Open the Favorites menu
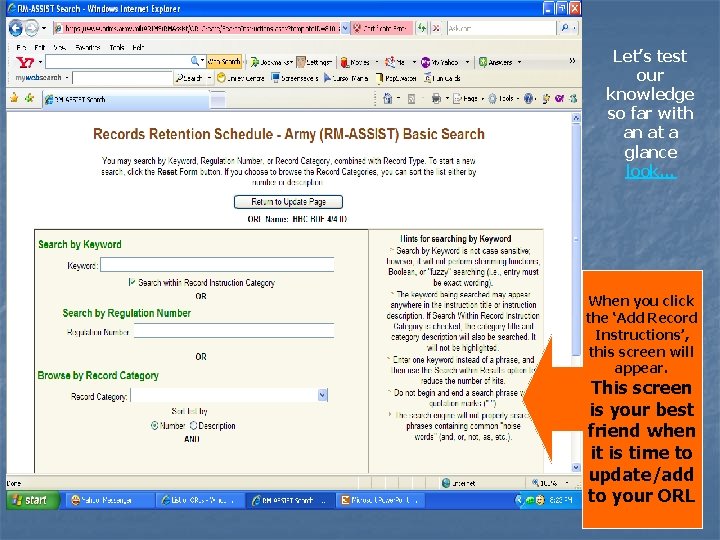This screenshot has height=540, width=720. [87, 47]
